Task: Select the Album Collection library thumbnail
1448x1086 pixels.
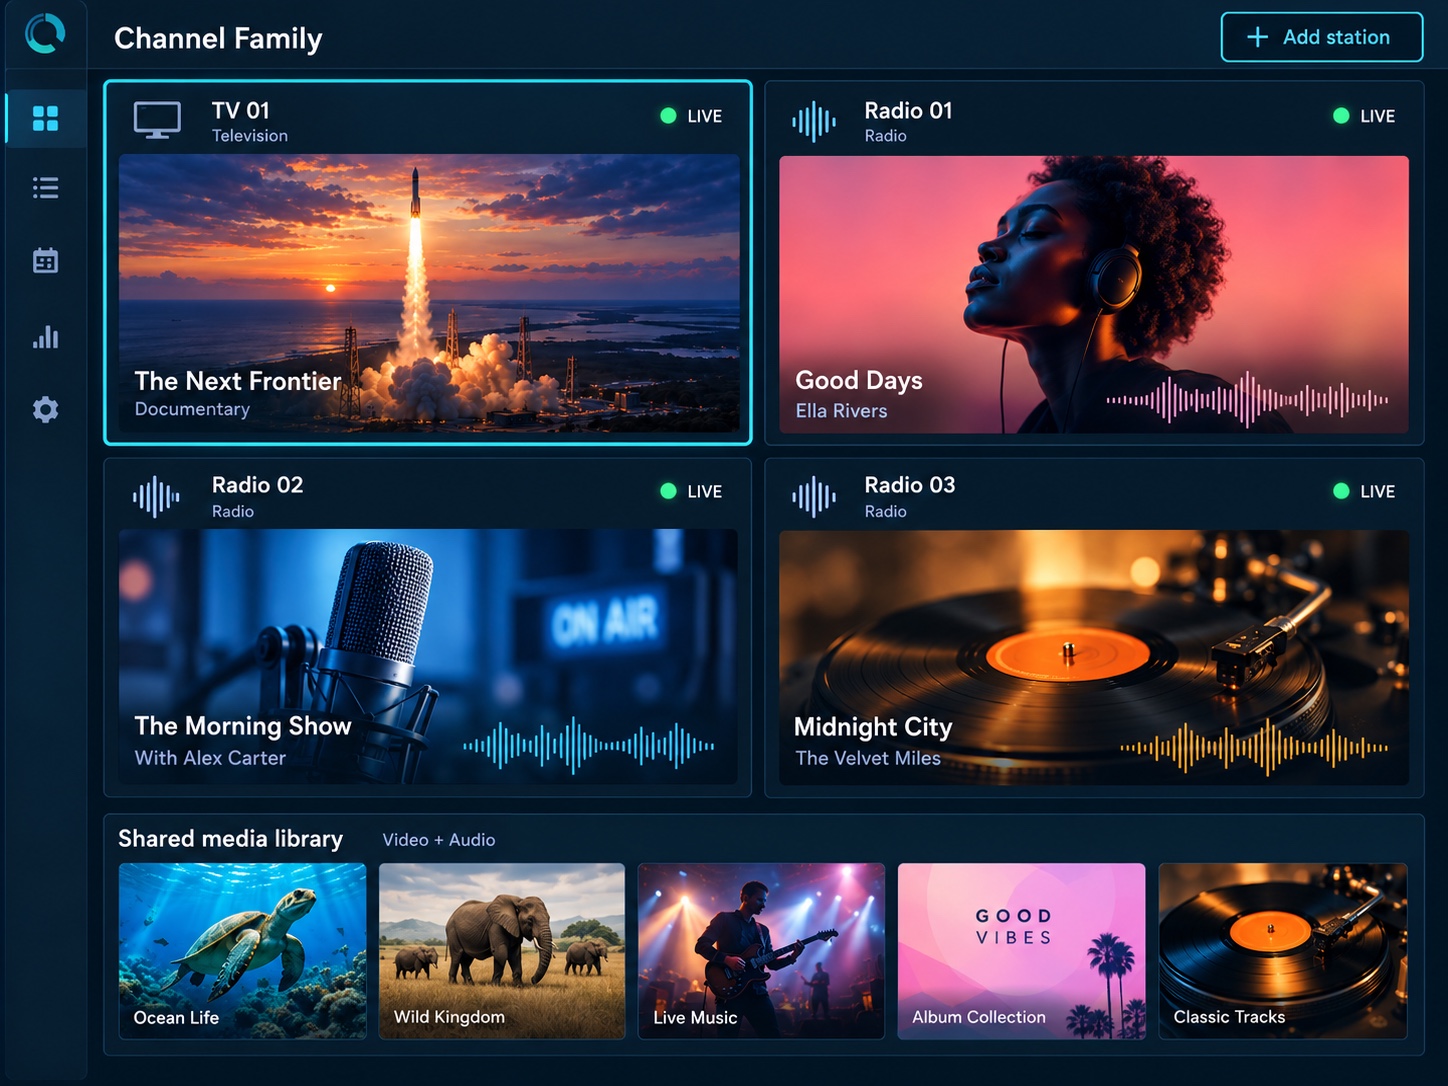Action: (1021, 951)
